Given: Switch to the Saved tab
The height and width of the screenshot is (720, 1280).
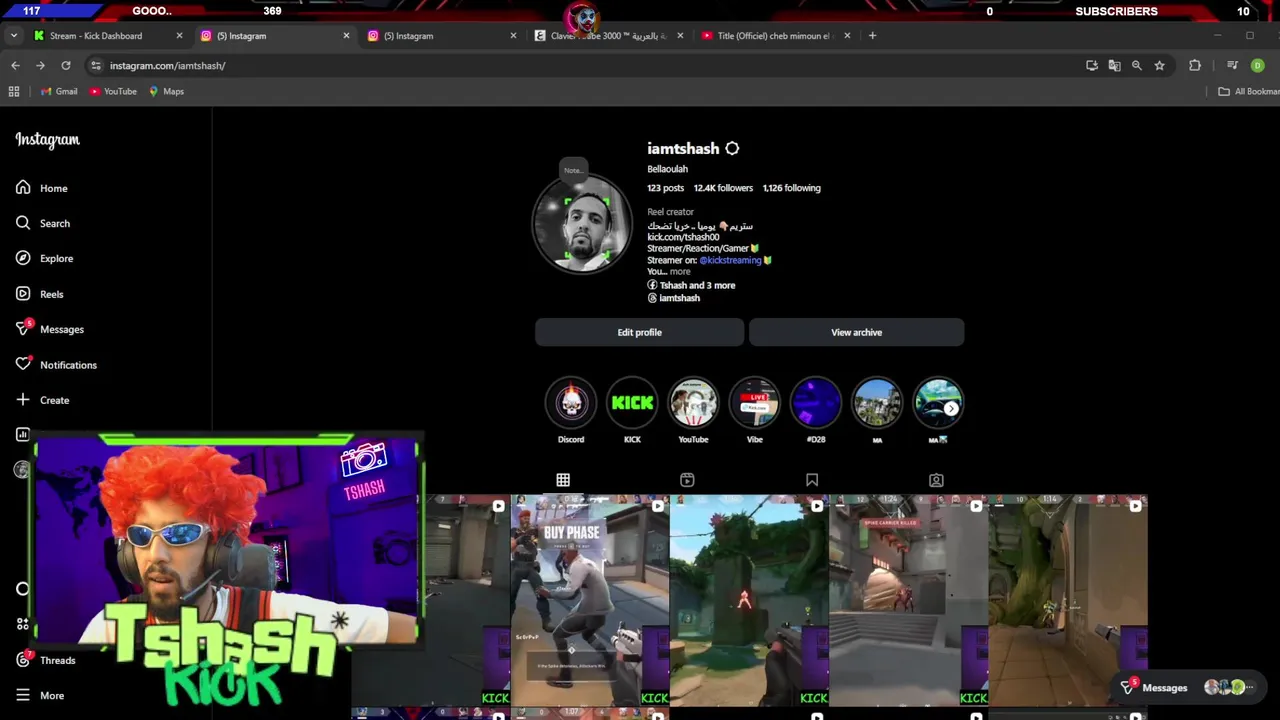Looking at the screenshot, I should (x=812, y=480).
